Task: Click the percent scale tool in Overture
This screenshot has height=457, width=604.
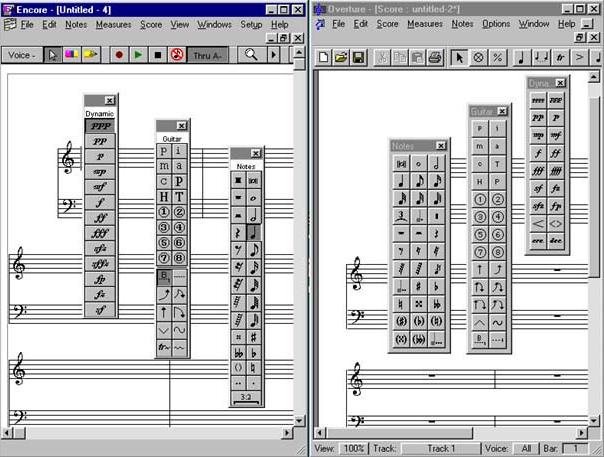Action: point(497,57)
